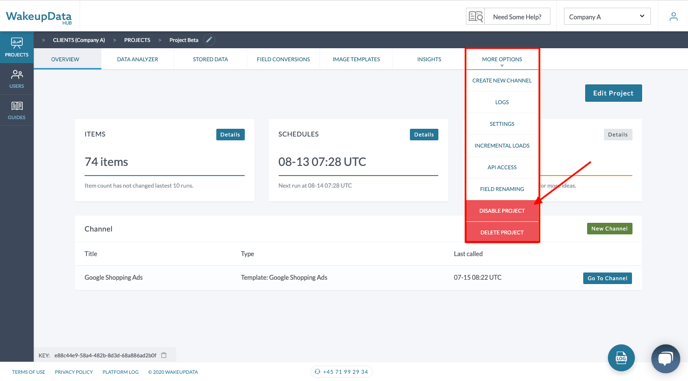Click the Type column header
Viewport: 688px width, 381px height.
pyautogui.click(x=247, y=254)
